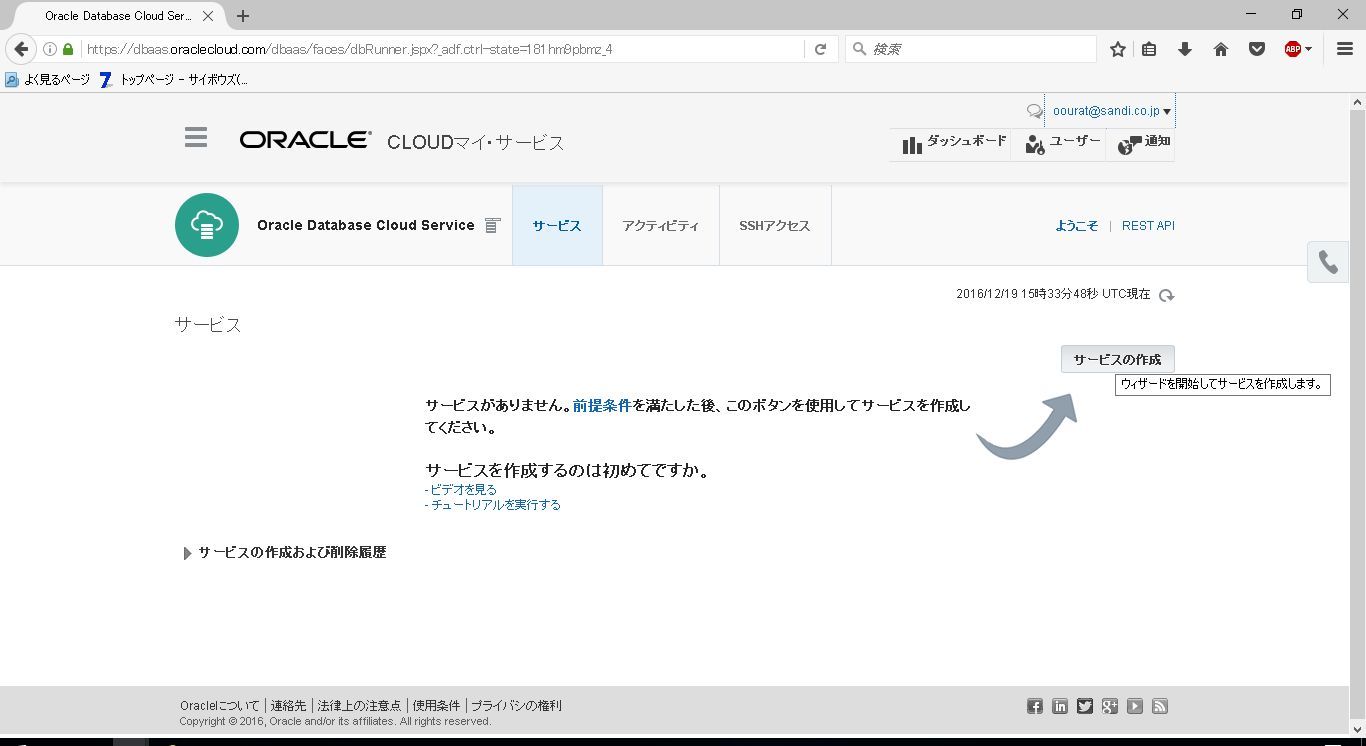Select the Oracle Database Cloud Service browser tab

118,16
